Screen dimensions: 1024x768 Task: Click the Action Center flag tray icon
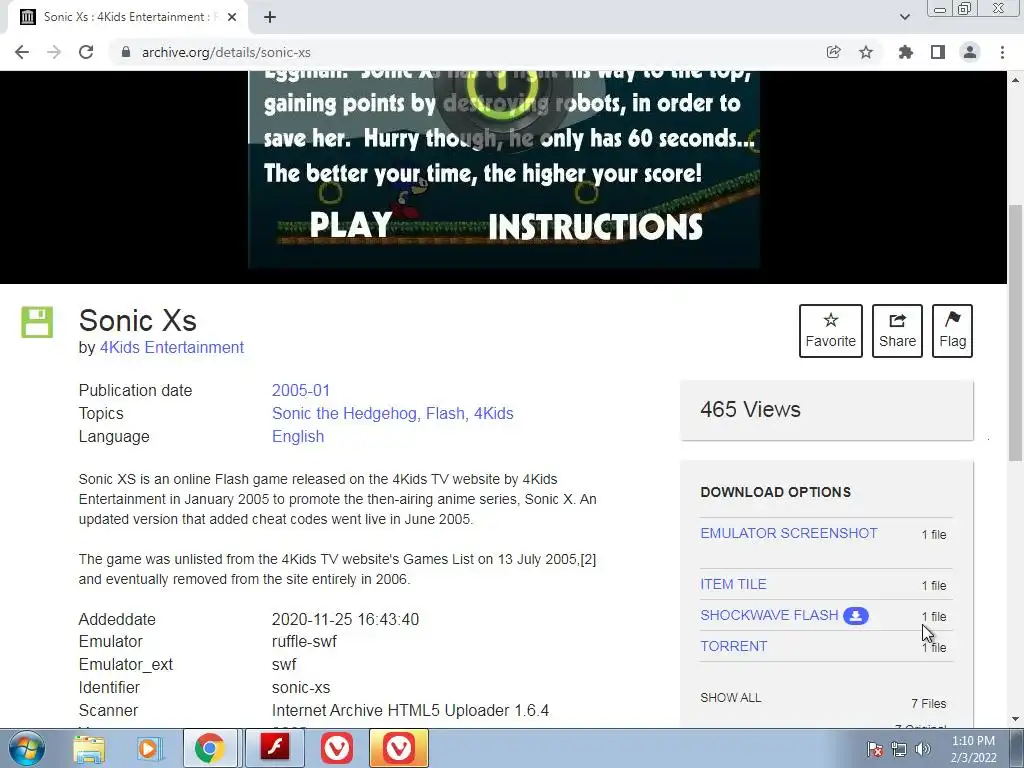pos(874,749)
